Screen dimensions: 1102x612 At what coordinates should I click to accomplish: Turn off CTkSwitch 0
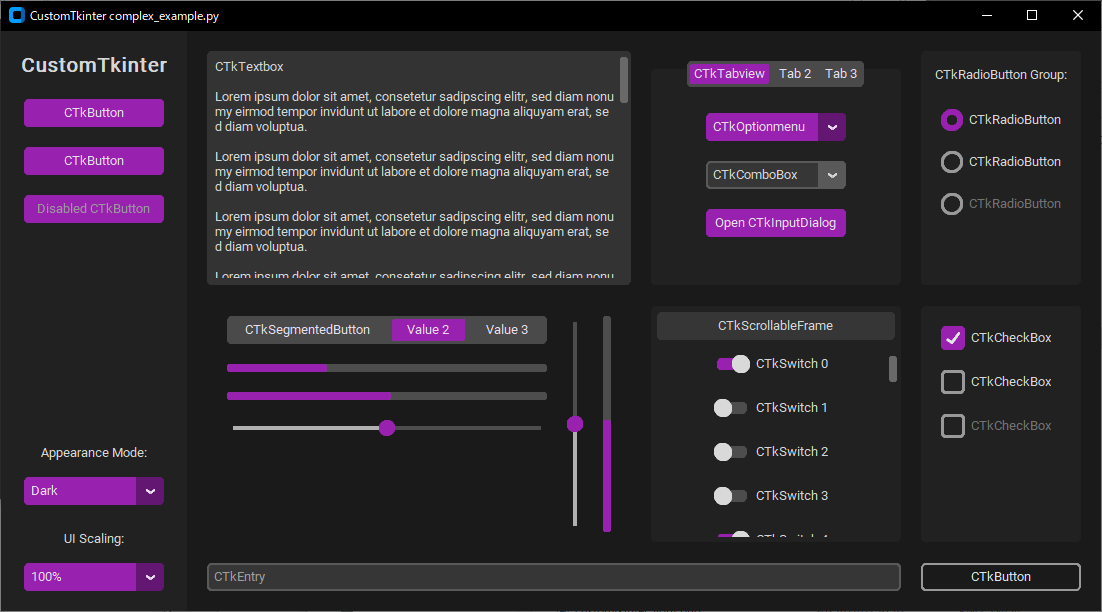[733, 364]
